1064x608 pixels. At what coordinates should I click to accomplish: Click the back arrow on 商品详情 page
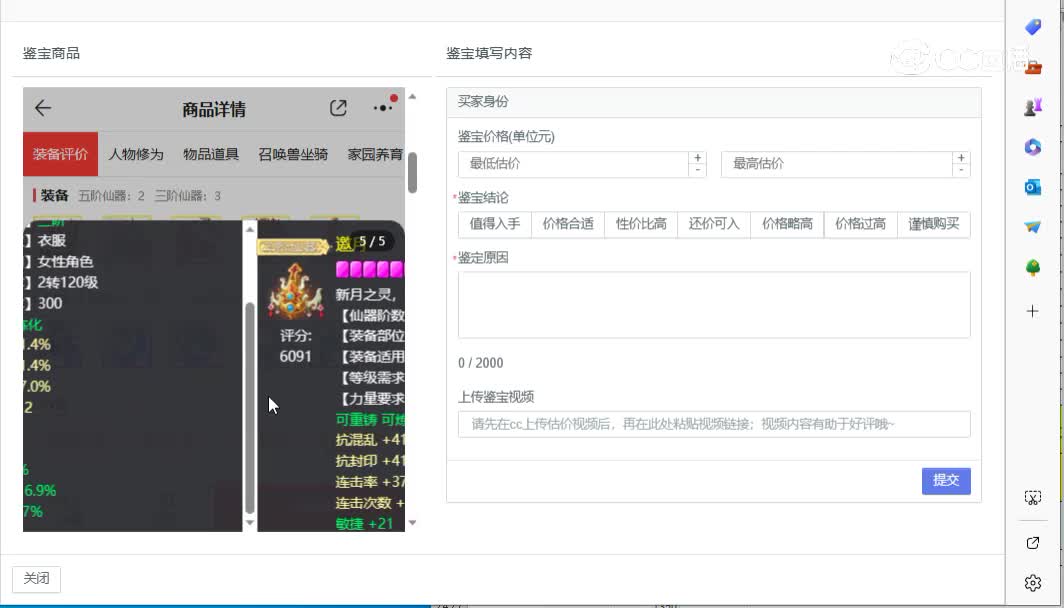pos(43,109)
